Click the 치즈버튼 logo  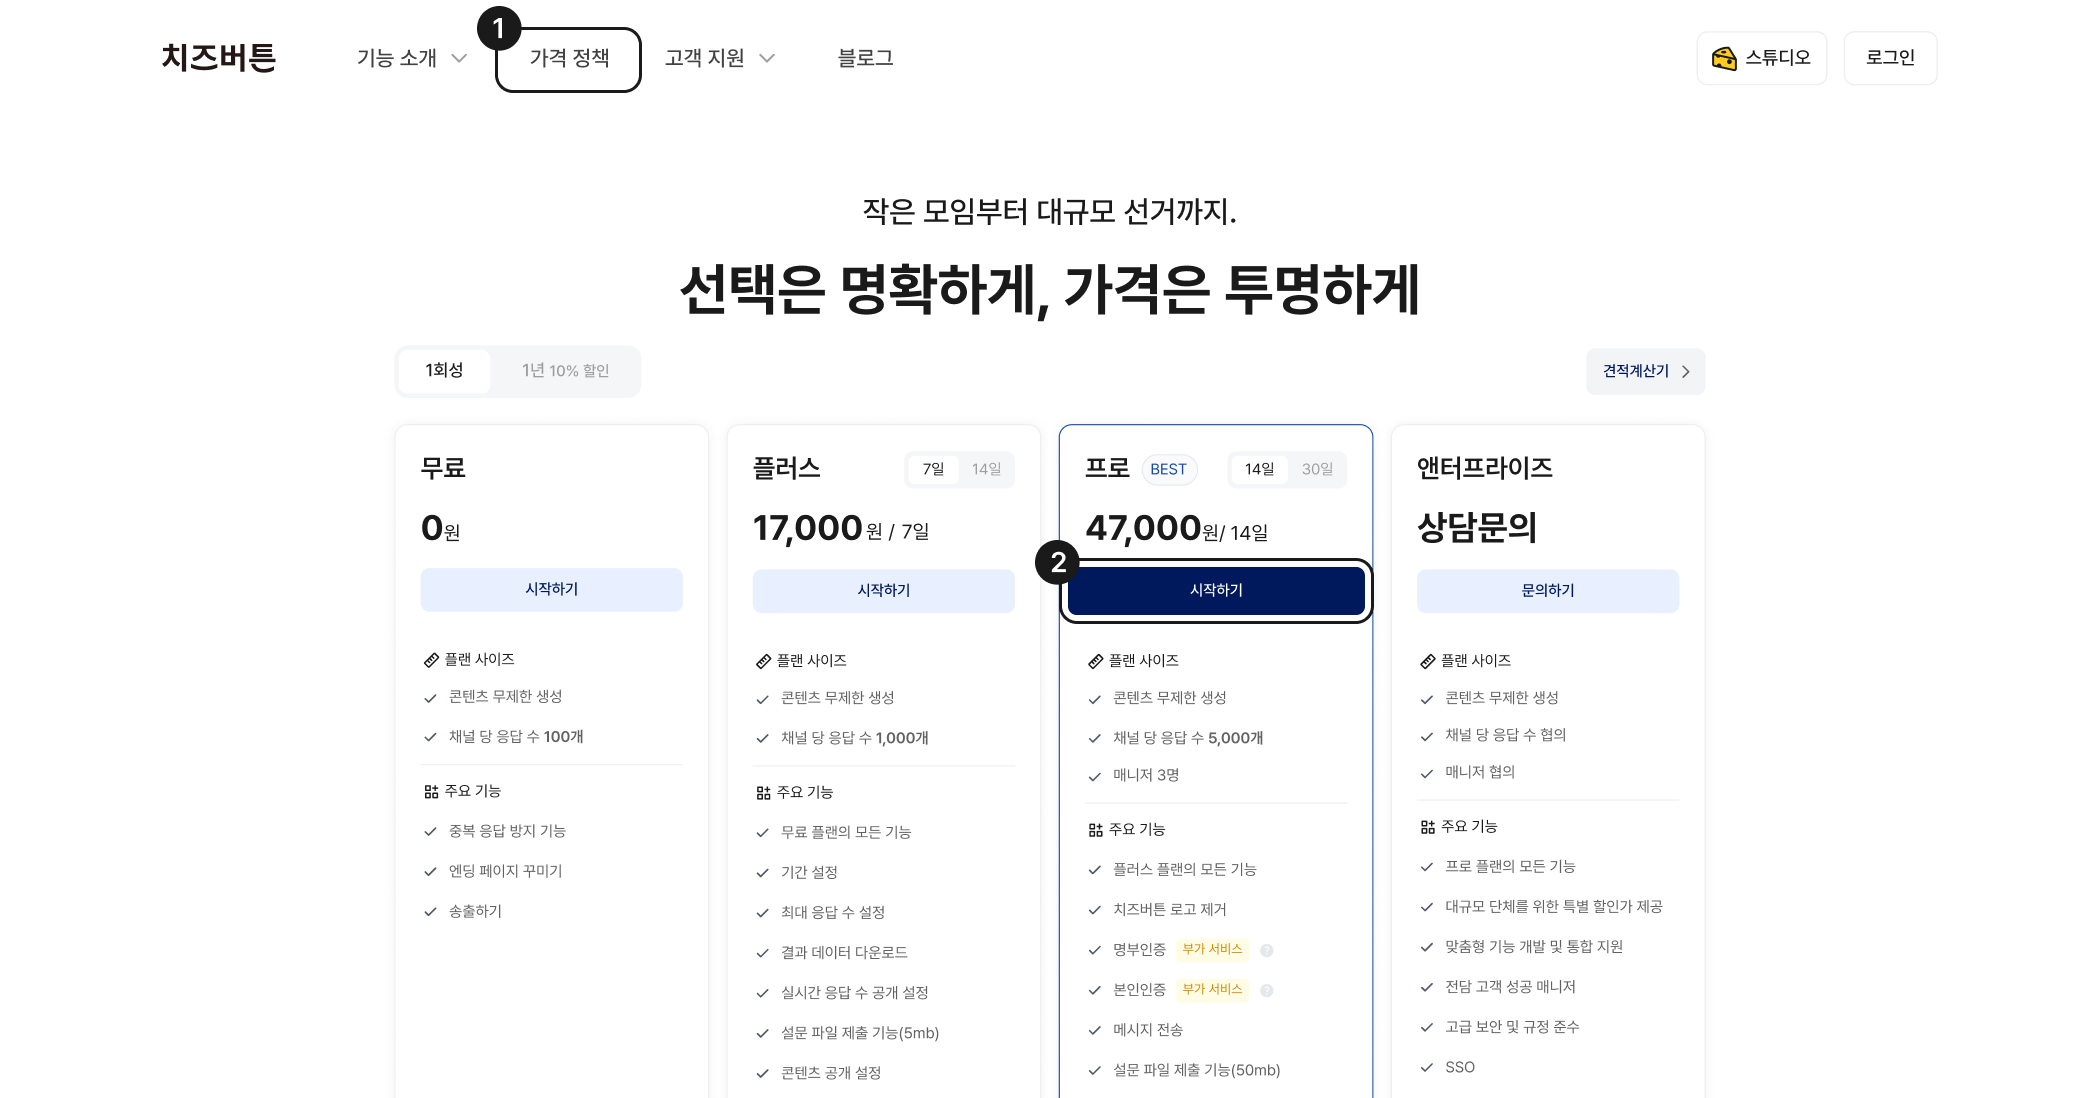click(x=218, y=58)
